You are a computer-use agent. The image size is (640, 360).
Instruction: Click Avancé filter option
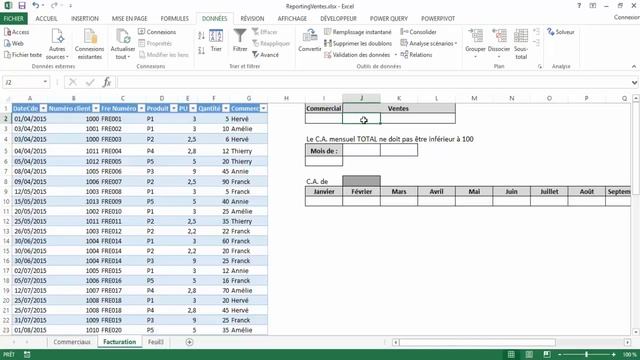[x=265, y=55]
